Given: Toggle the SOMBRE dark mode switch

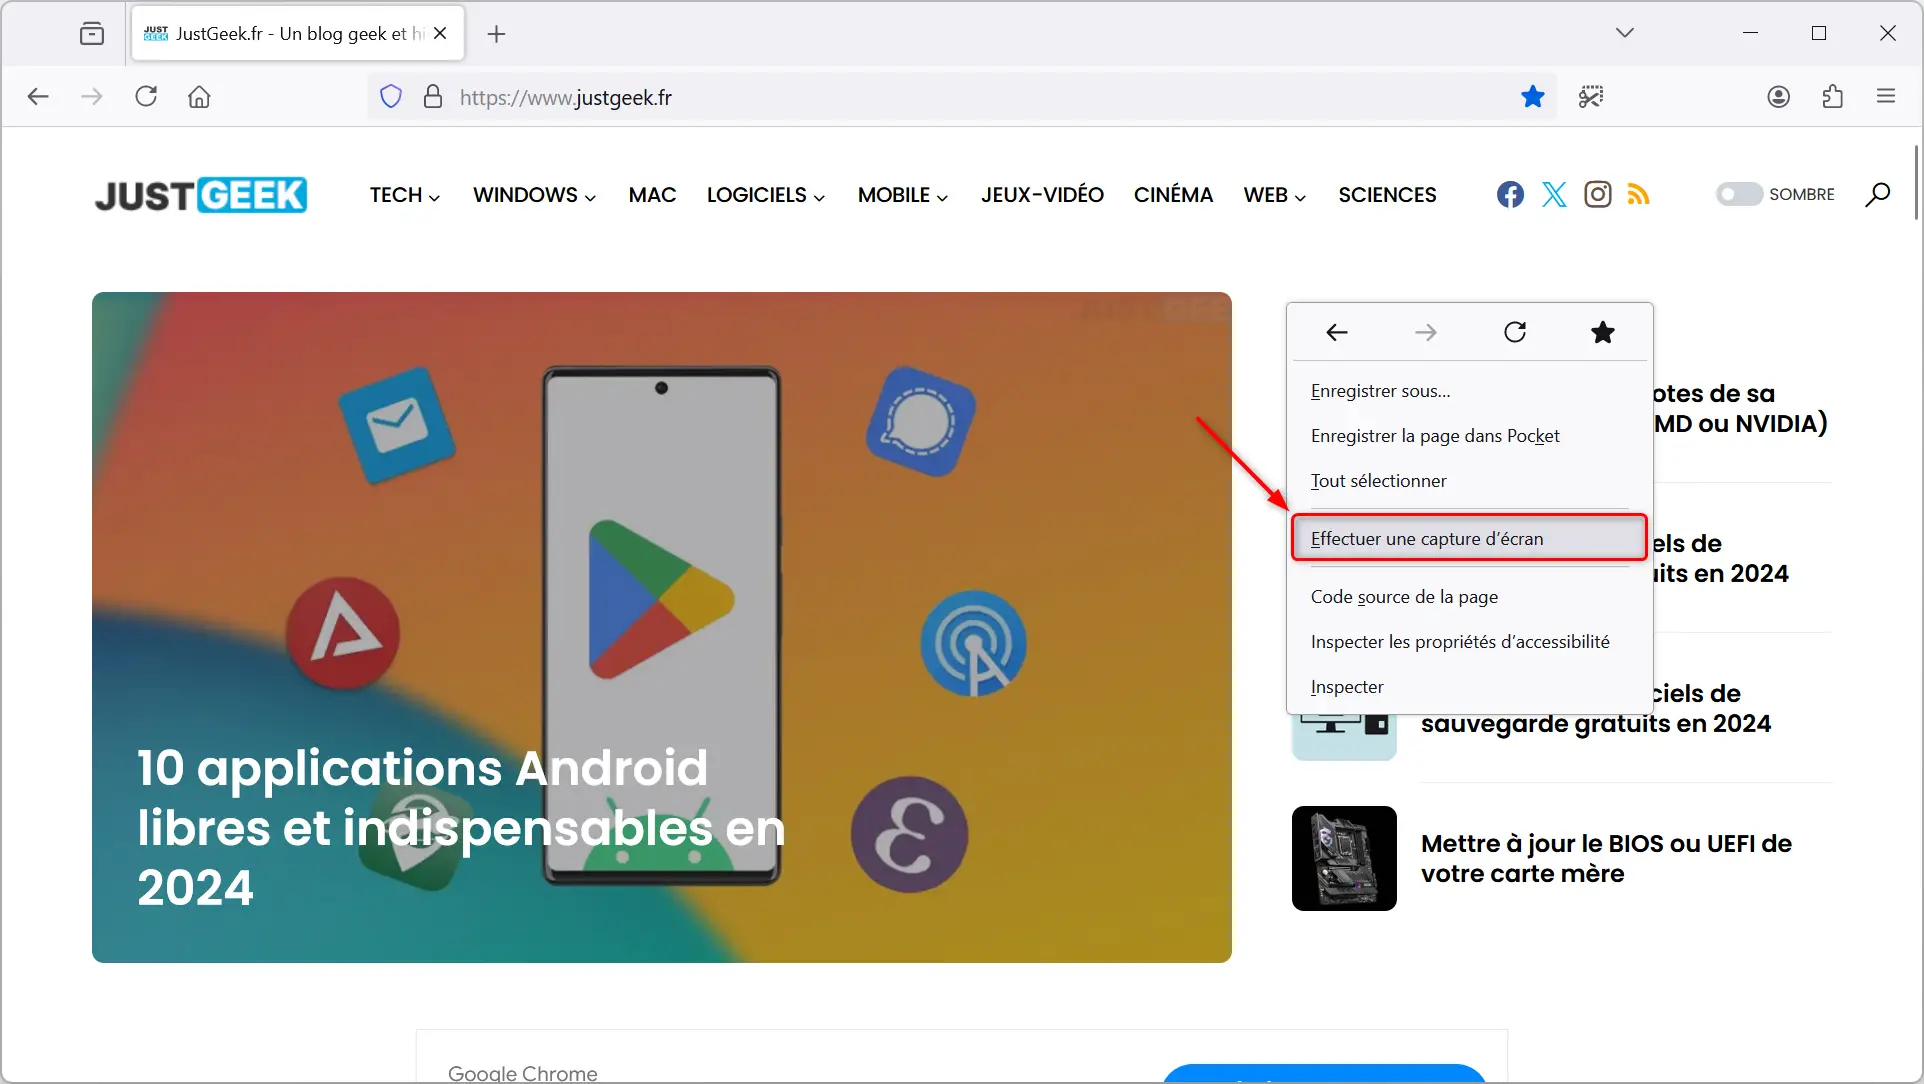Looking at the screenshot, I should (x=1739, y=194).
